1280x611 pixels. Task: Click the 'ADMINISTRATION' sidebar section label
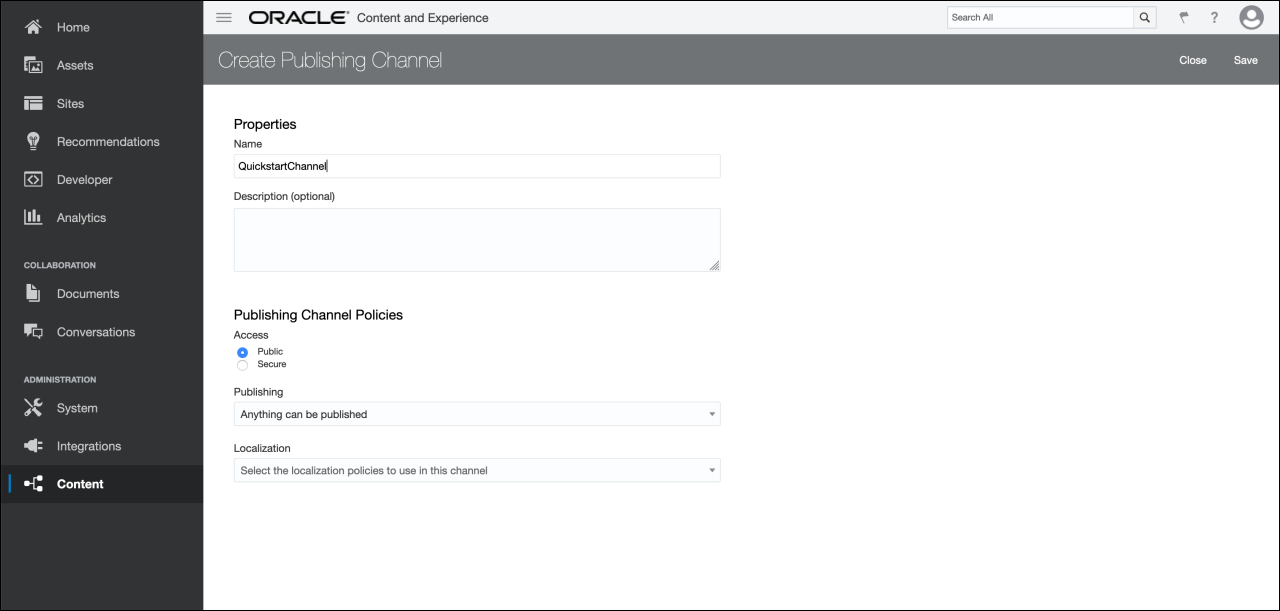[60, 379]
